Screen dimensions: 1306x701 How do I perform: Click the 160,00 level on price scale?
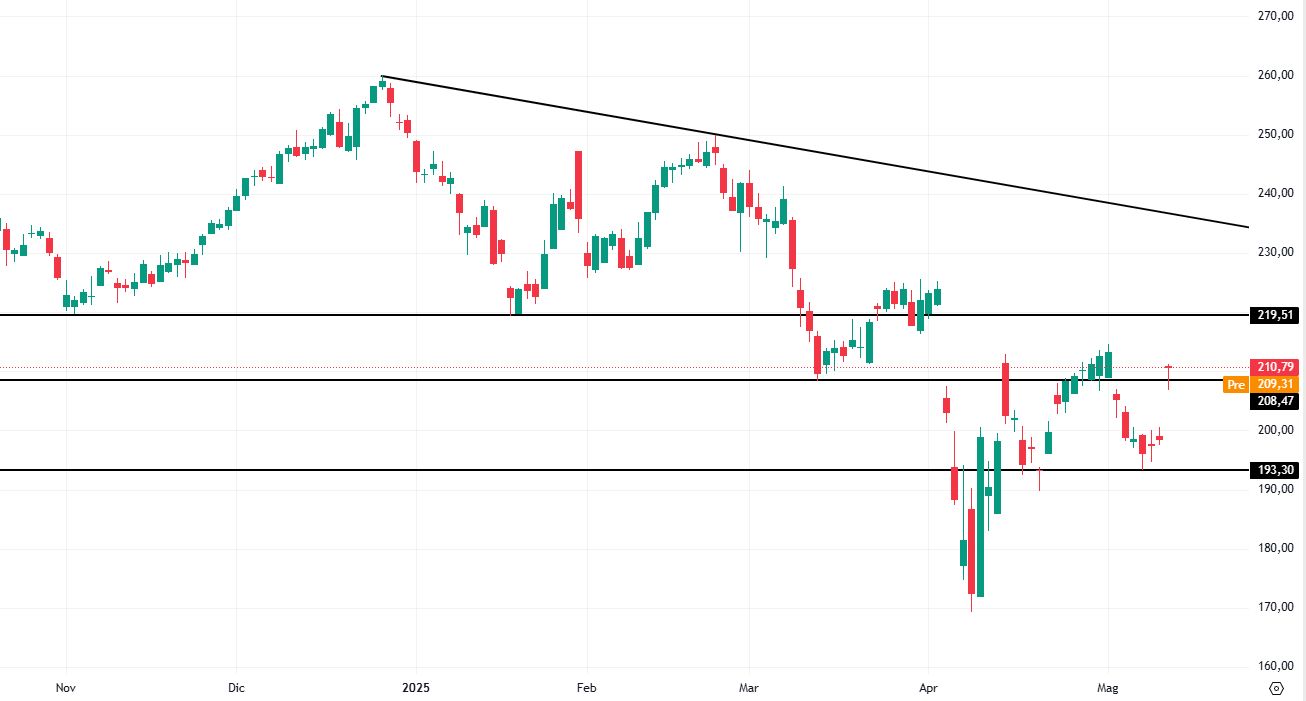click(x=1277, y=666)
